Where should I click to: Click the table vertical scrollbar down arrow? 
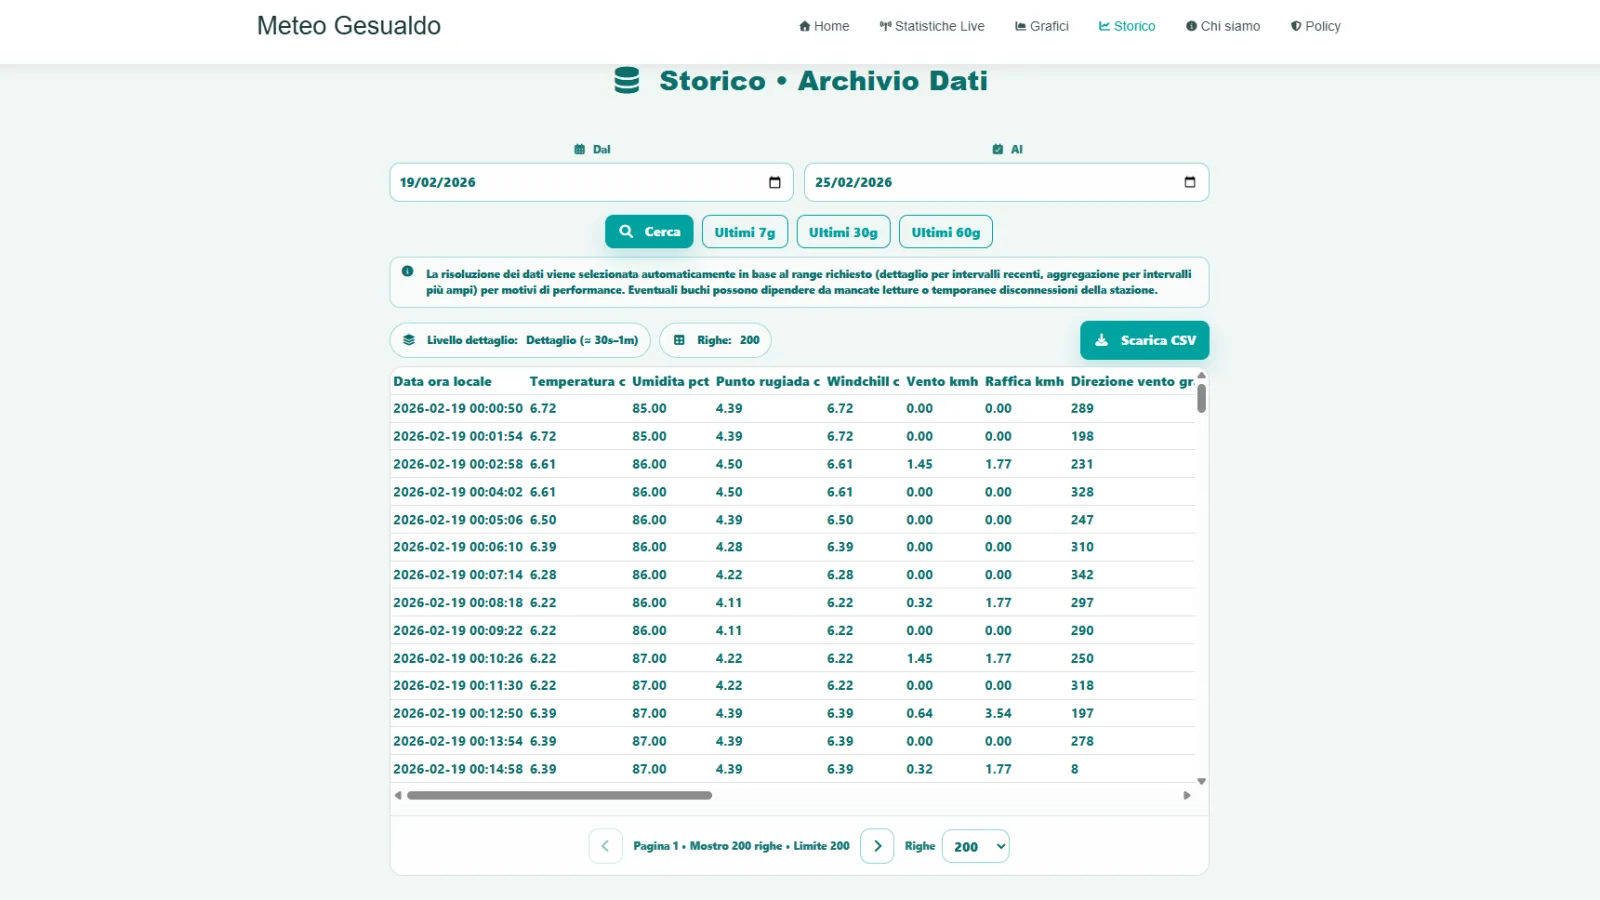point(1201,781)
